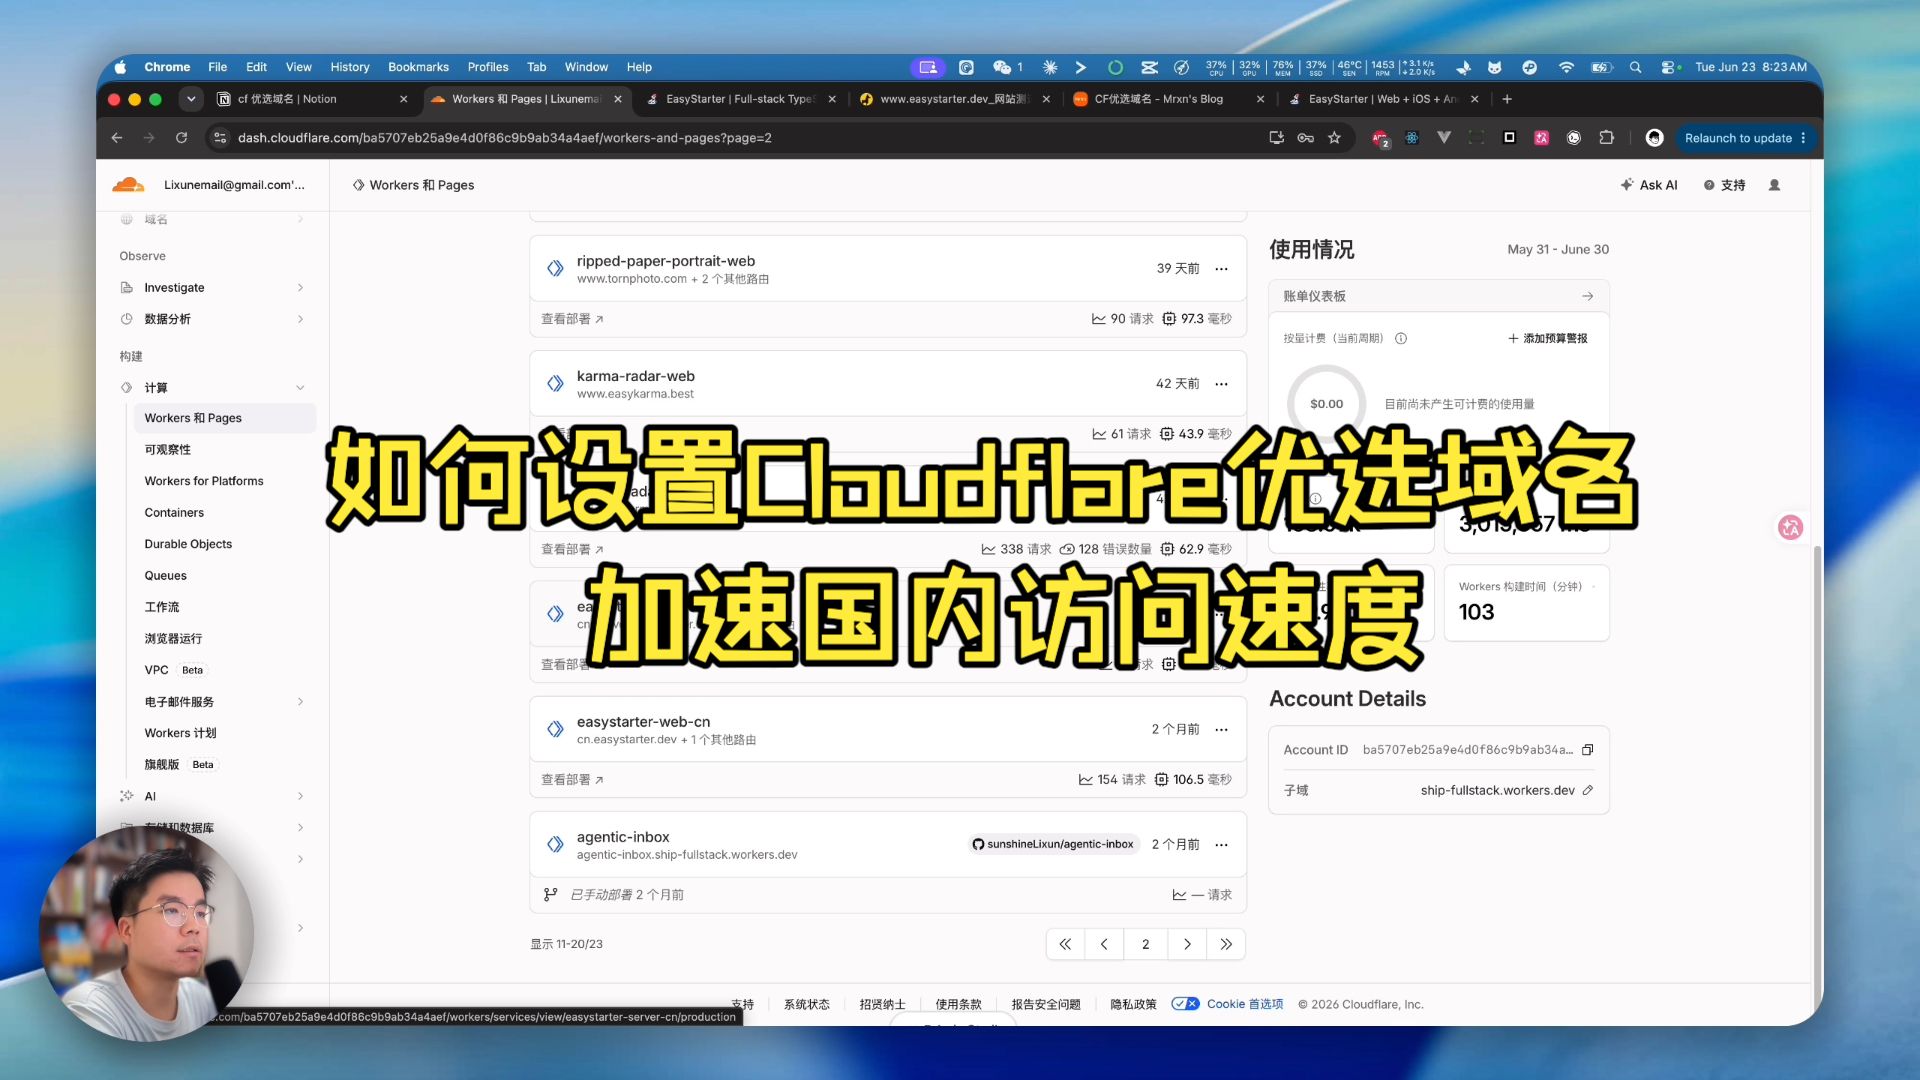Click the info icon next to 按量计费
Viewport: 1920px width, 1080px height.
[x=1401, y=338]
